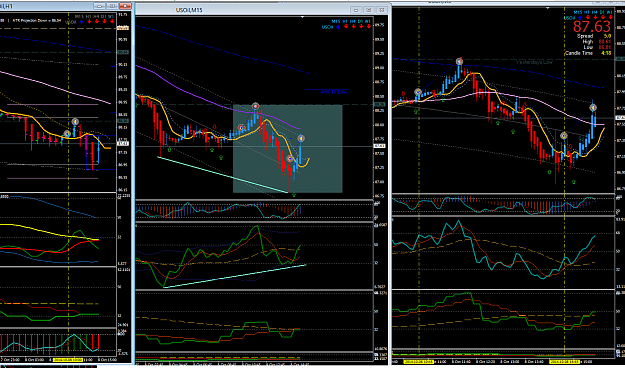Click the D1 red down arrow above 87.63 price
This screenshot has height=368, width=625.
click(603, 17)
